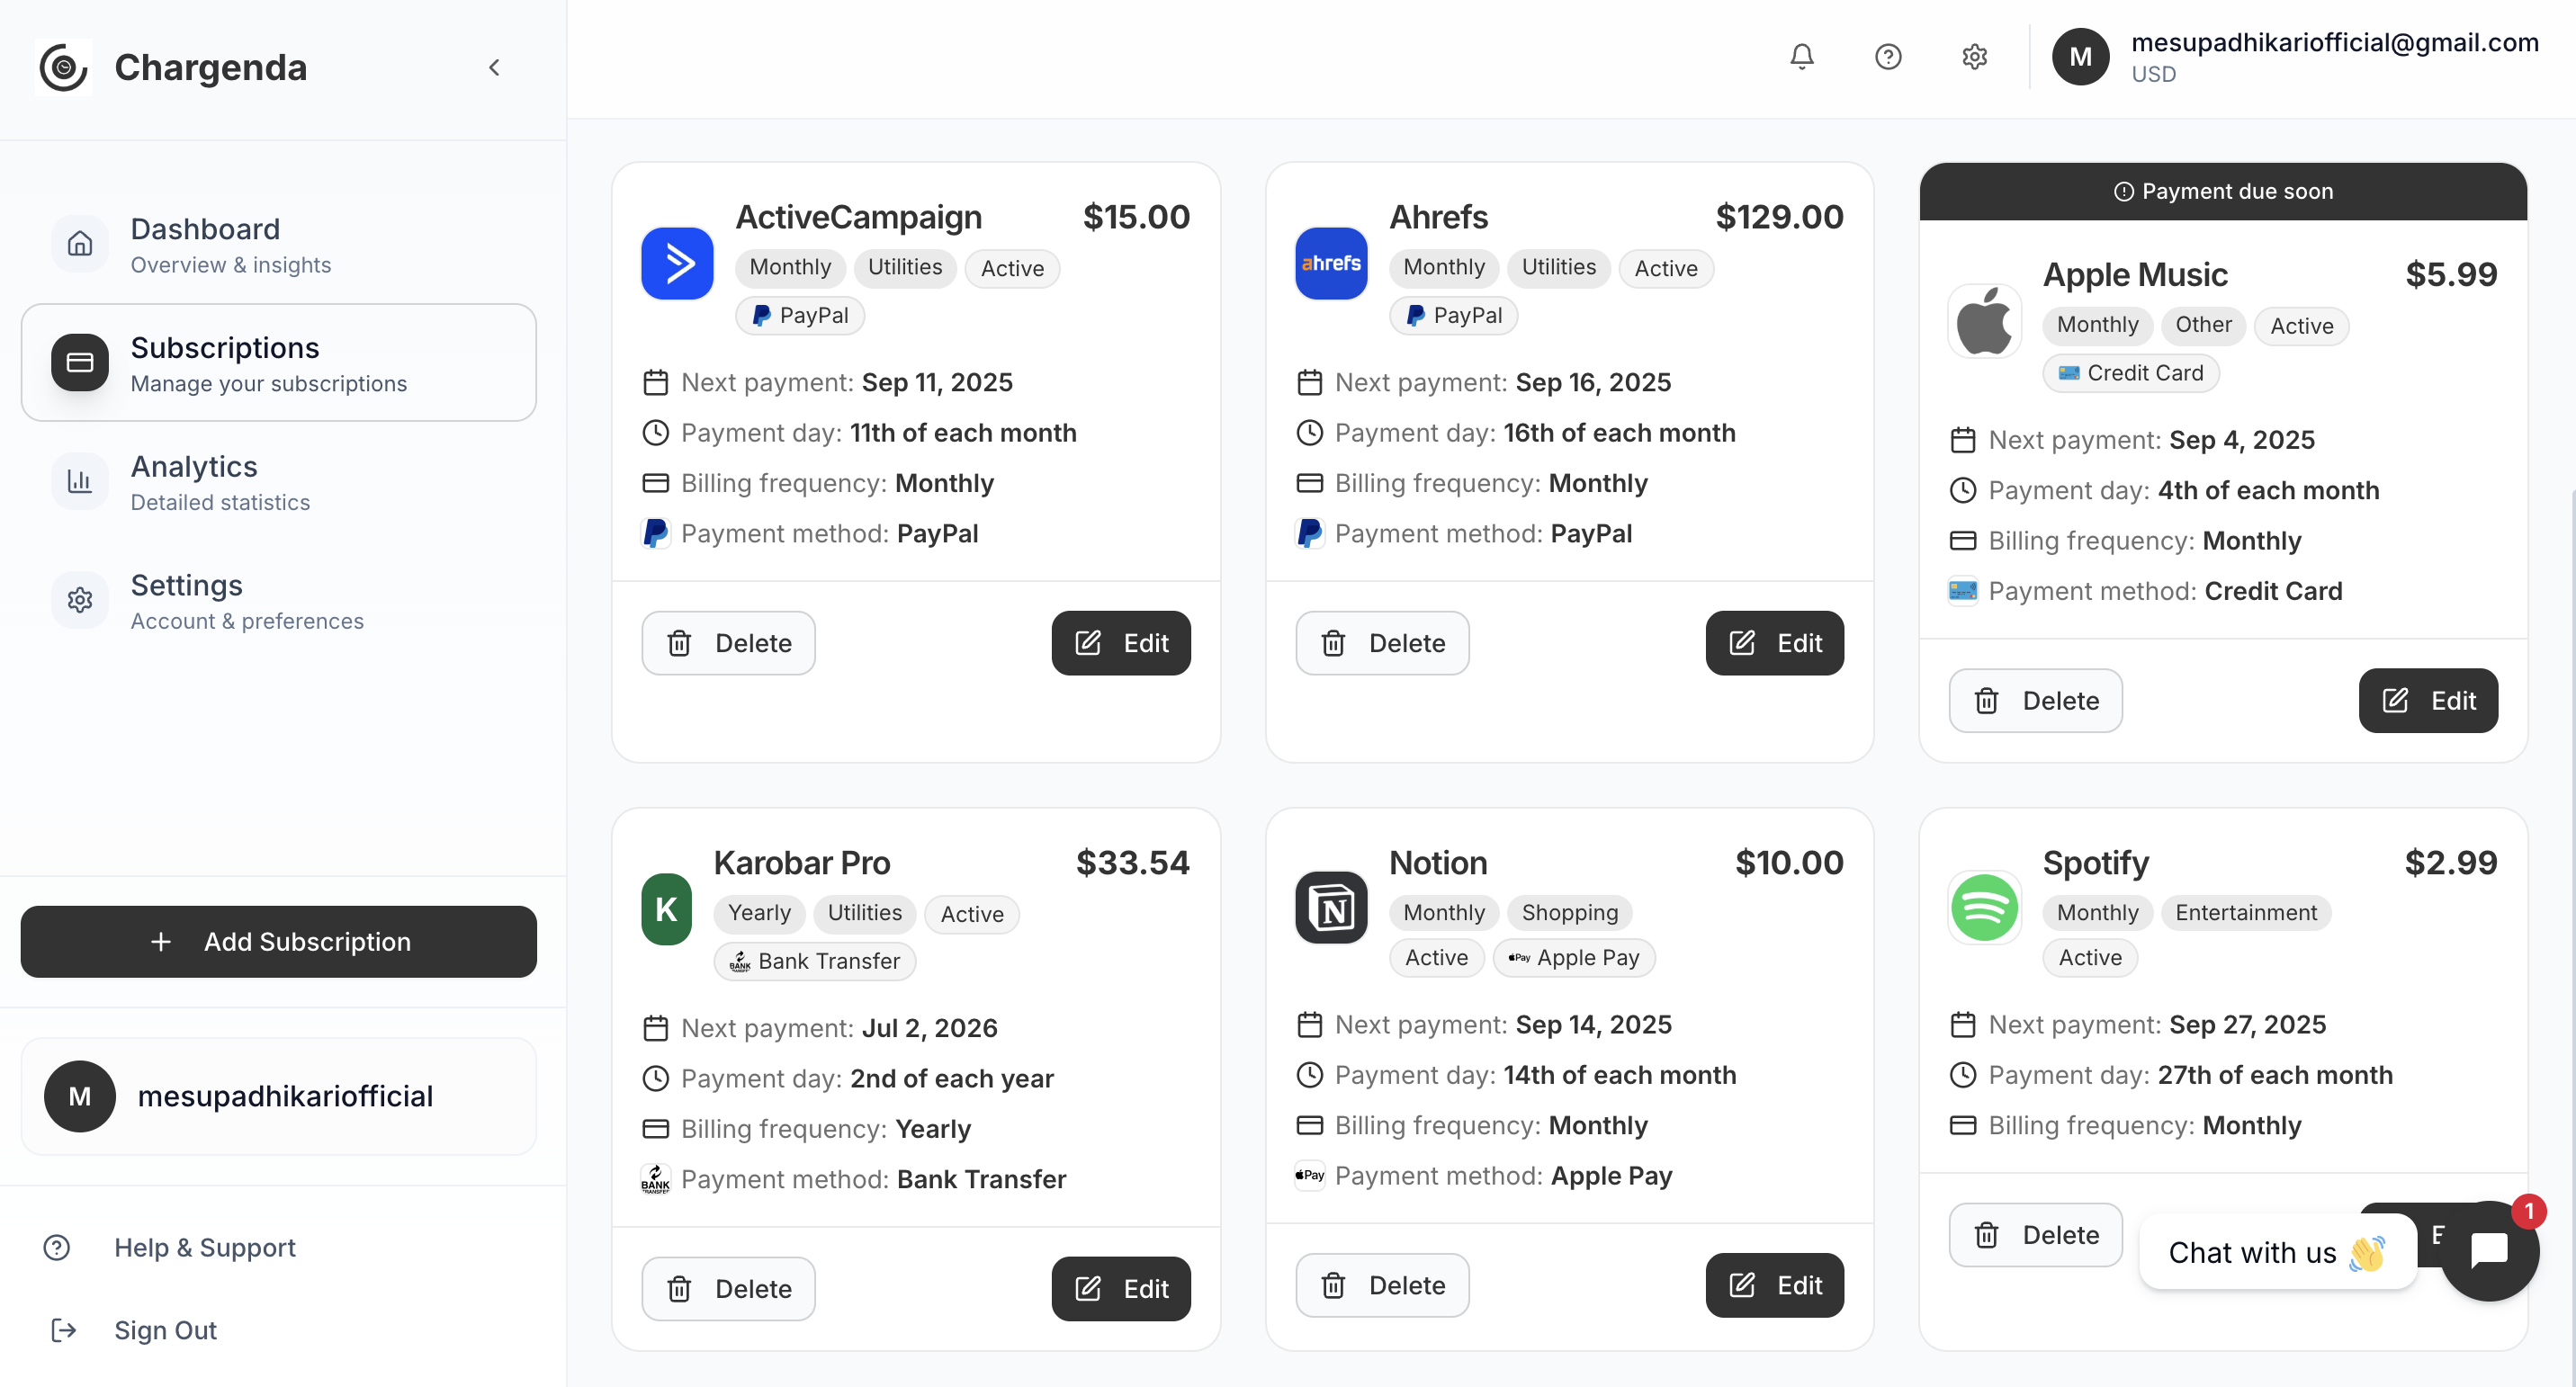Screen dimensions: 2576x1387
Task: Open the mesupadhikariofficial profile card in sidebar
Action: [278, 1096]
